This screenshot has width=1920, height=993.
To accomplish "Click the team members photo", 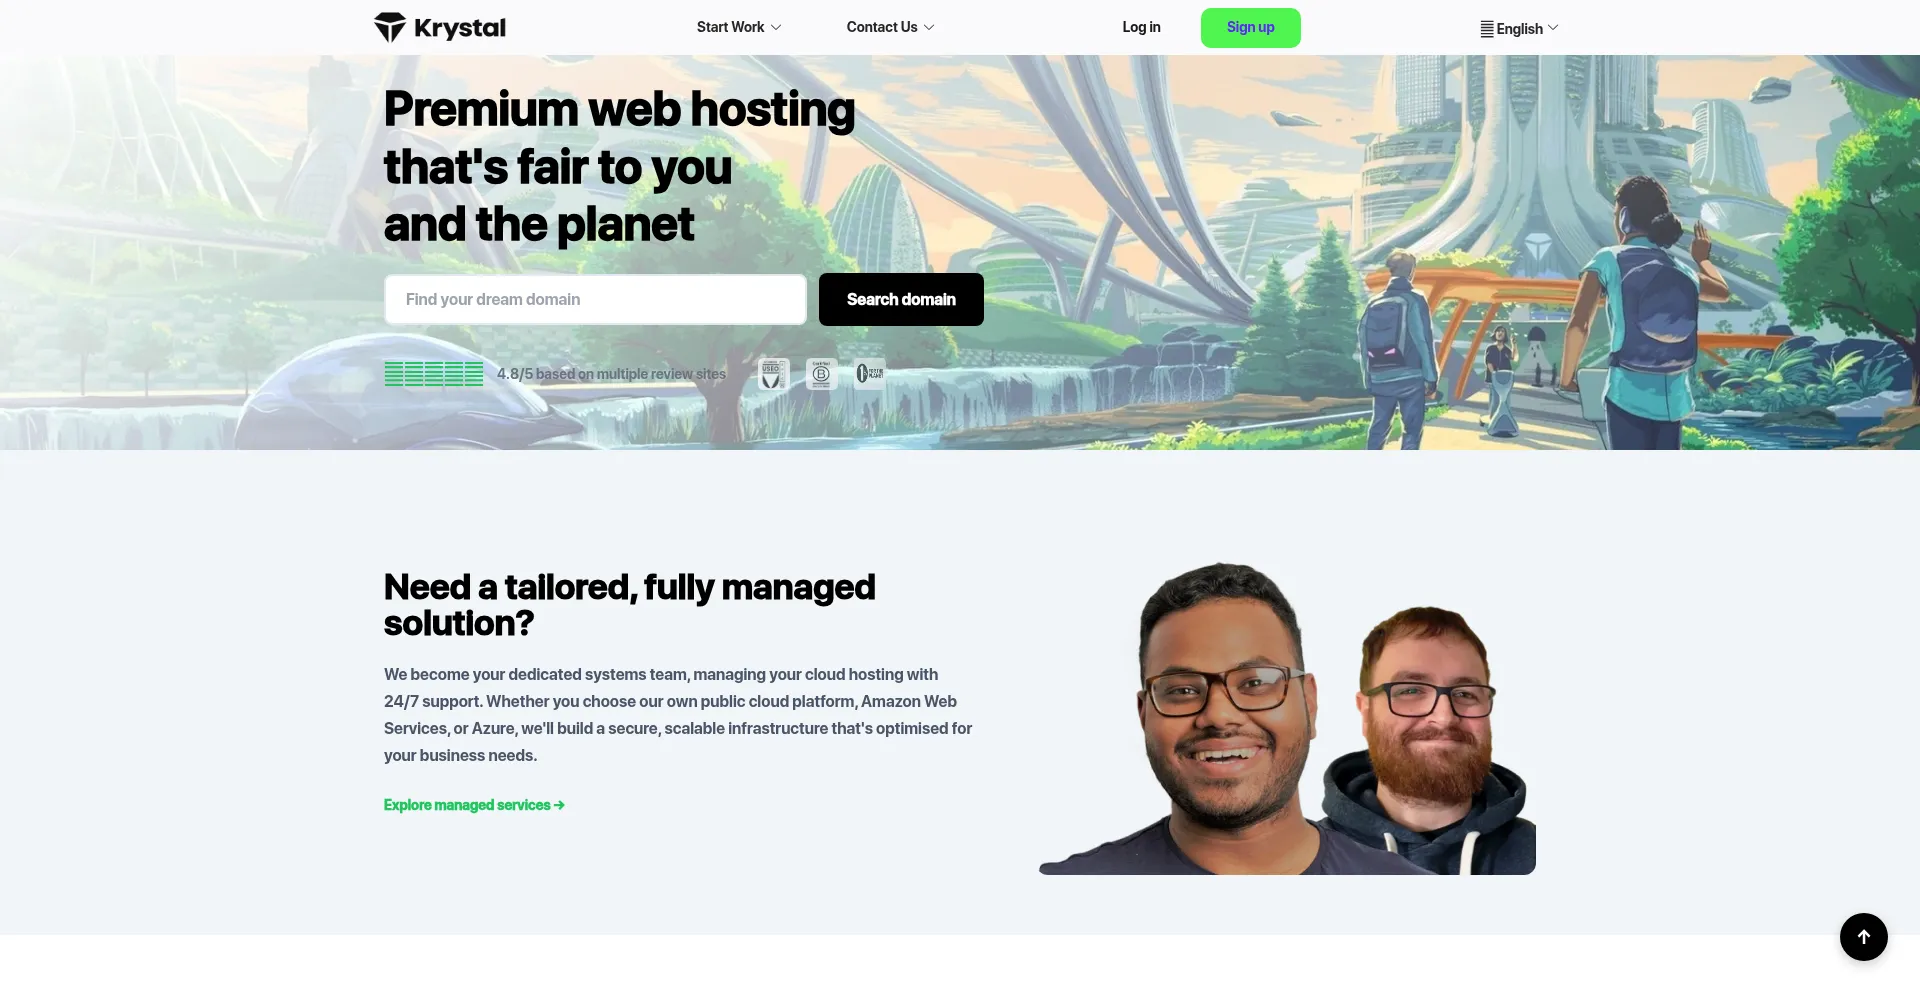I will pyautogui.click(x=1287, y=718).
